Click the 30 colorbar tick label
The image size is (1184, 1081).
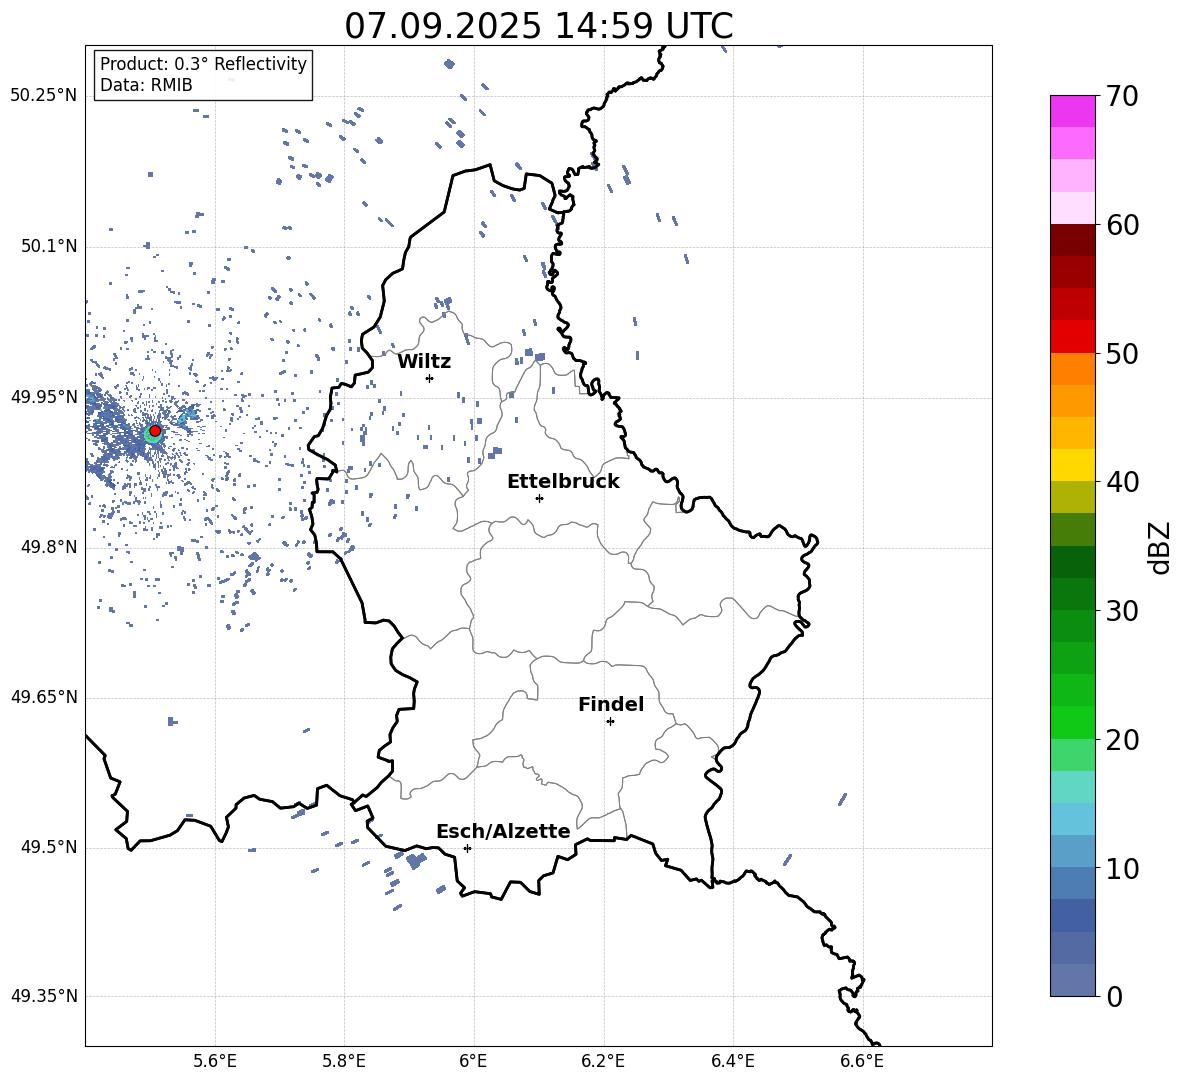1122,611
